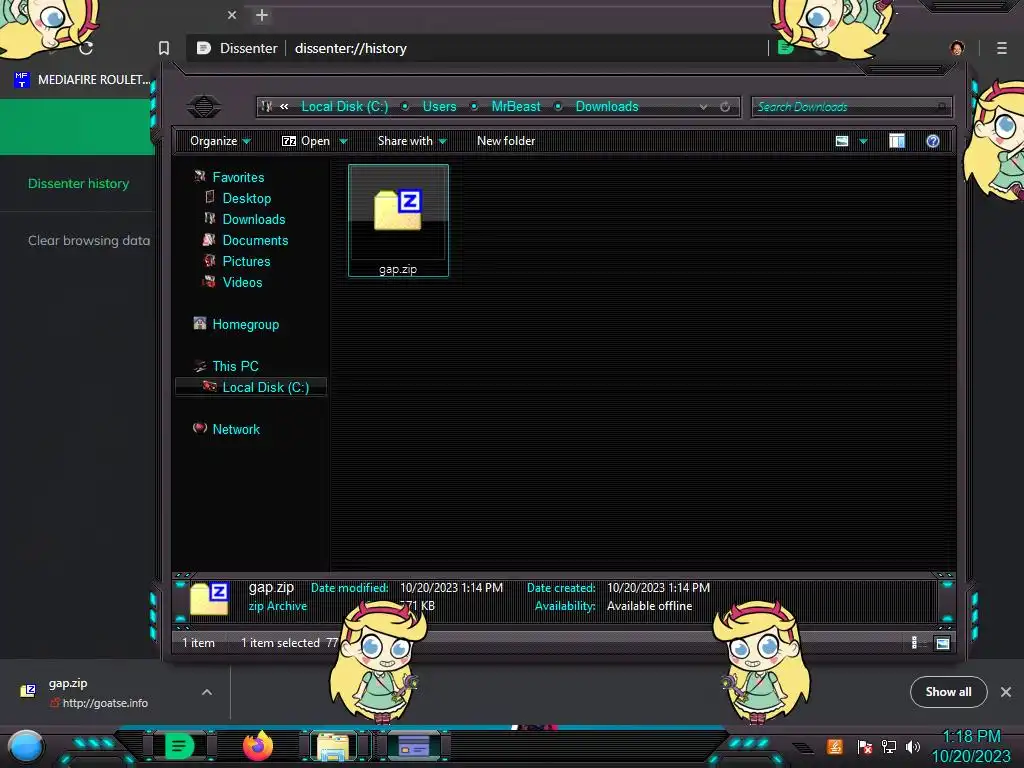
Task: Click the browser's new tab plus button
Action: pos(262,15)
